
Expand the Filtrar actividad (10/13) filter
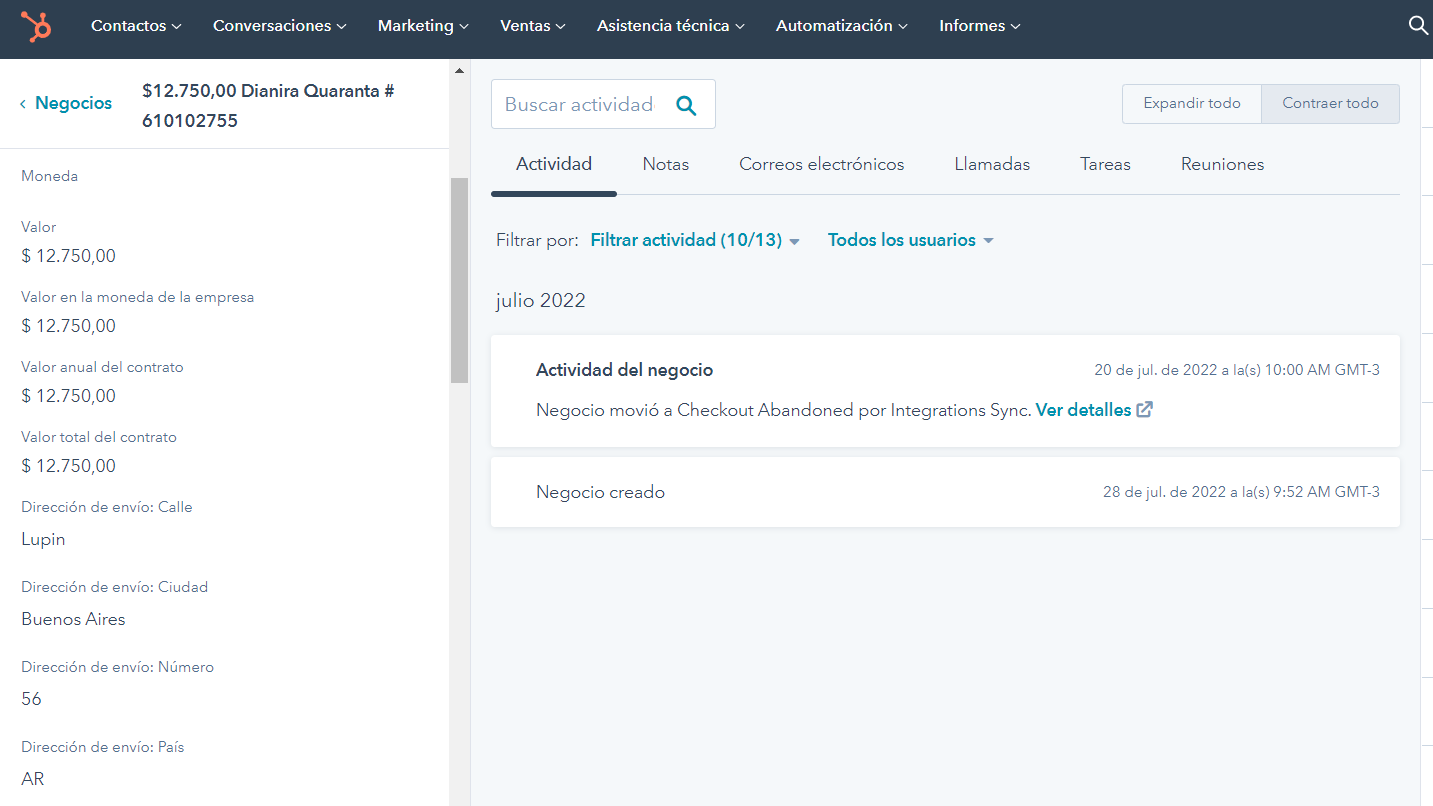(x=695, y=240)
